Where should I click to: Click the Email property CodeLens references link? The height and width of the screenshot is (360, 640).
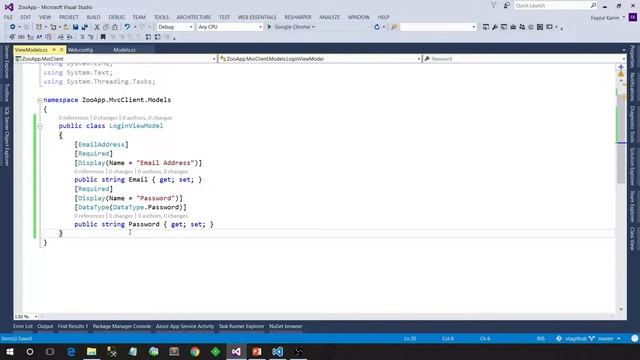(89, 171)
